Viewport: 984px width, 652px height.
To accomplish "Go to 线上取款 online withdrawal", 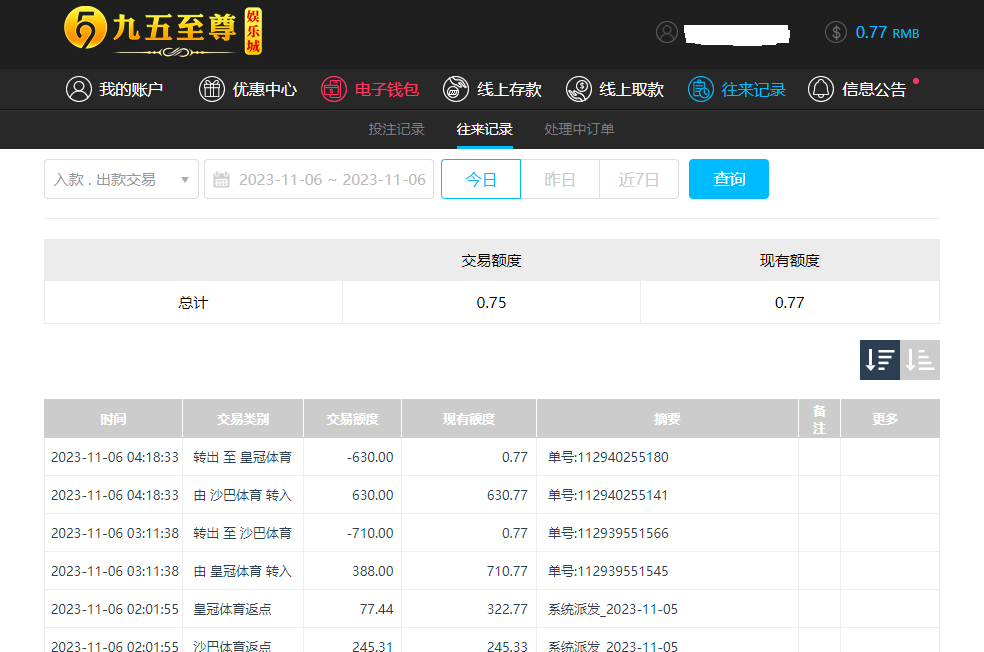I will pos(615,89).
